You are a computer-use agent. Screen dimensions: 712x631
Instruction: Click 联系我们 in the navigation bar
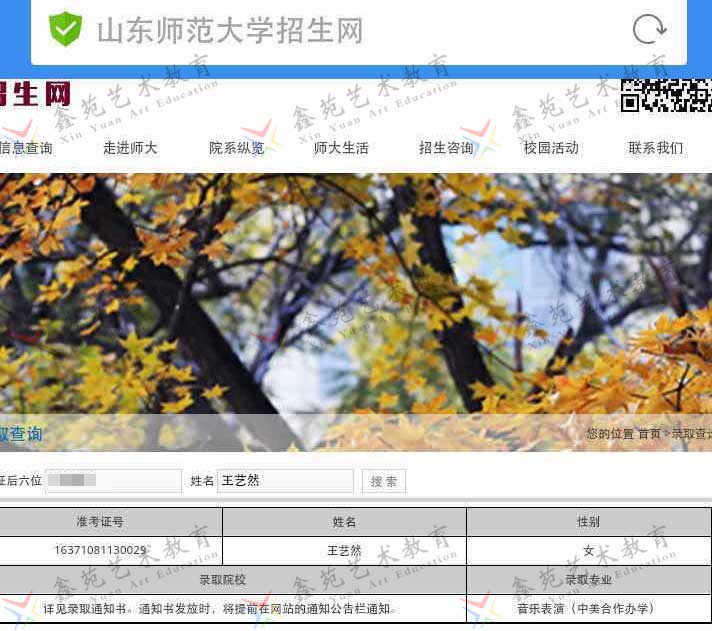[x=656, y=148]
